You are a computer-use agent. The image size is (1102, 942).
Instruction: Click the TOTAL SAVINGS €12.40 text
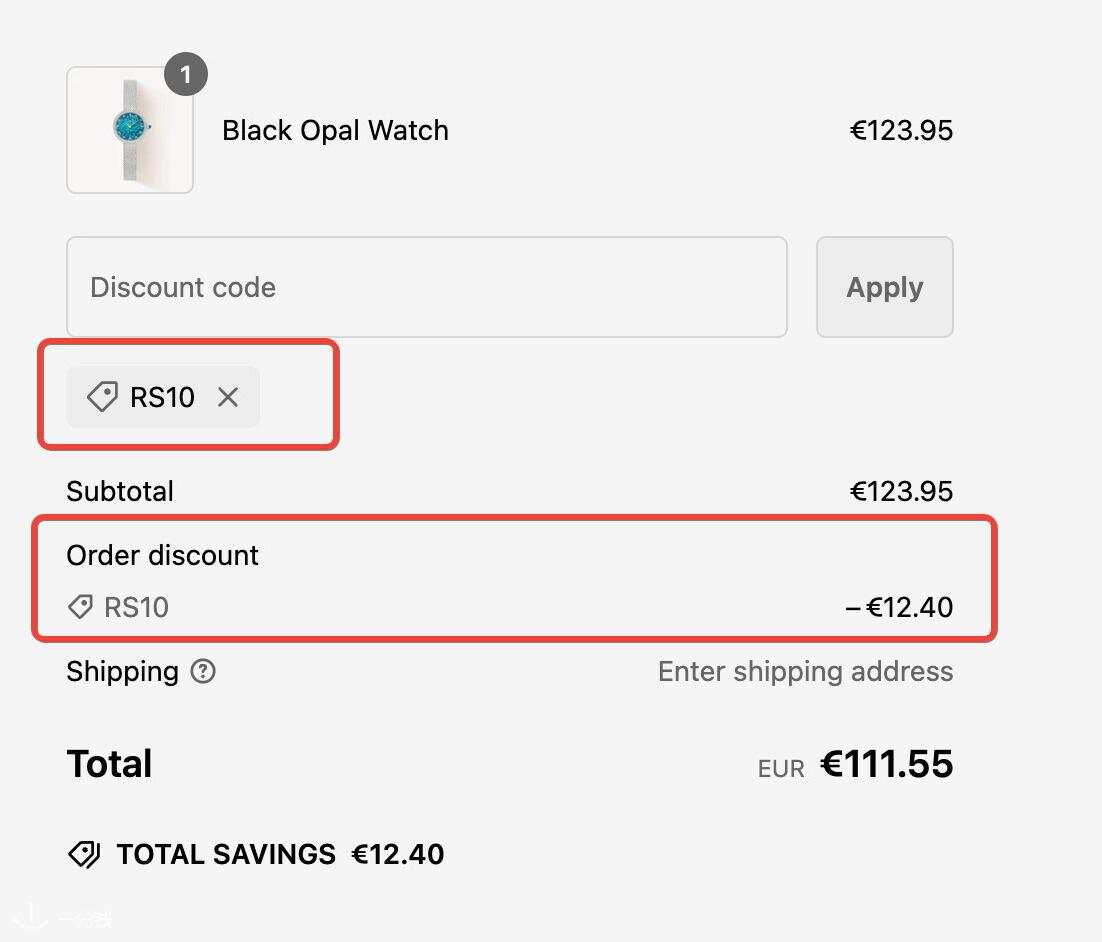coord(280,854)
